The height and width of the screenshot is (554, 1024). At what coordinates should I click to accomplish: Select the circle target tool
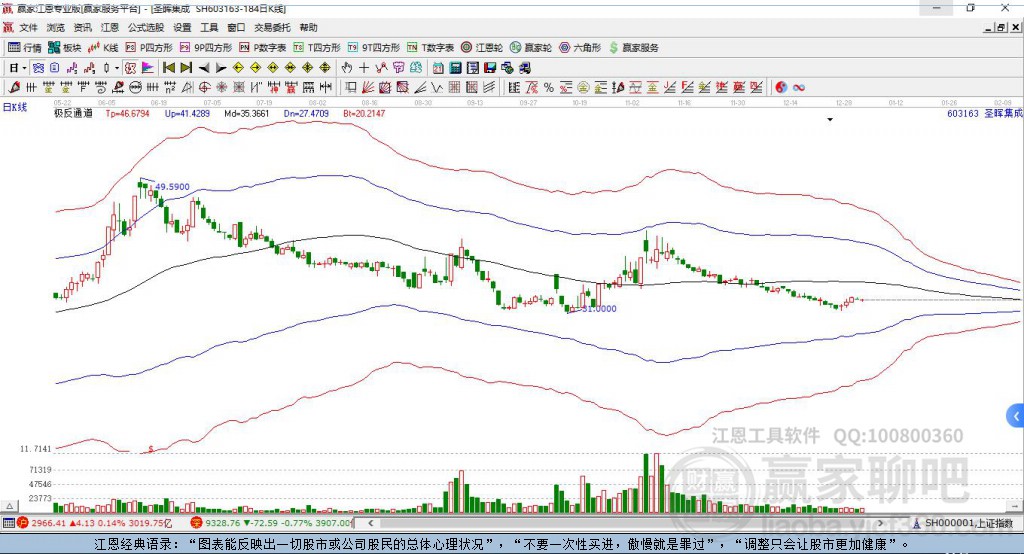[x=204, y=88]
